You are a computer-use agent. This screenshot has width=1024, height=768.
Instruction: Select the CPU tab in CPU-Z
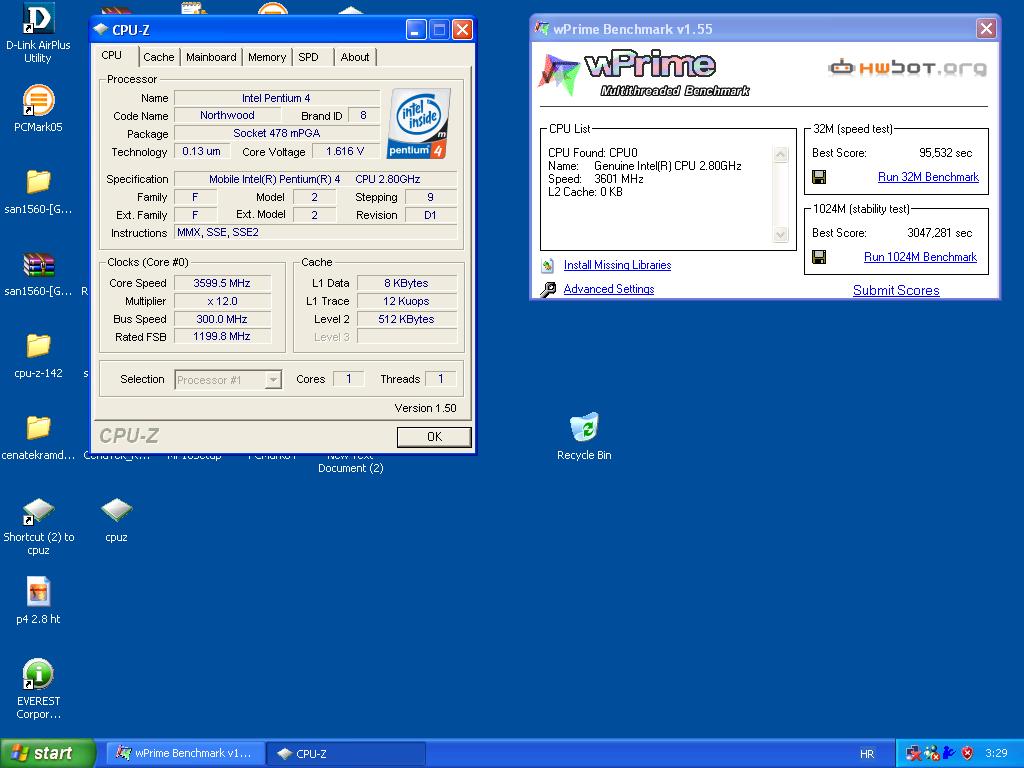point(112,56)
